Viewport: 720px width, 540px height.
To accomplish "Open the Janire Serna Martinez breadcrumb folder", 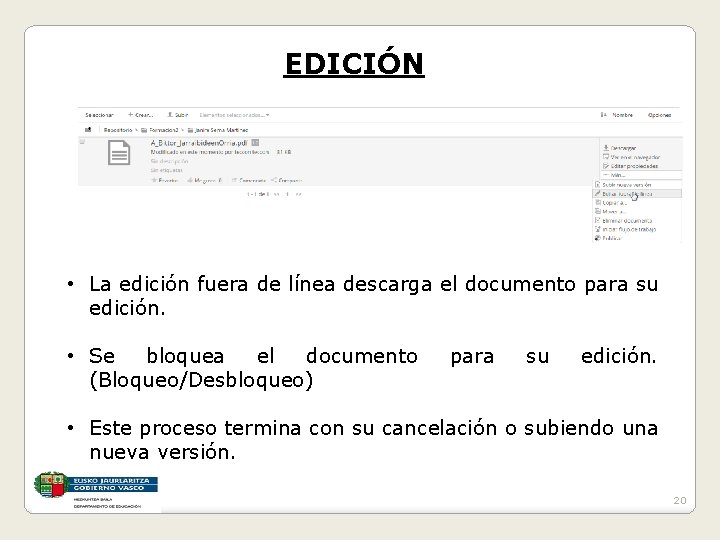I will pyautogui.click(x=218, y=130).
